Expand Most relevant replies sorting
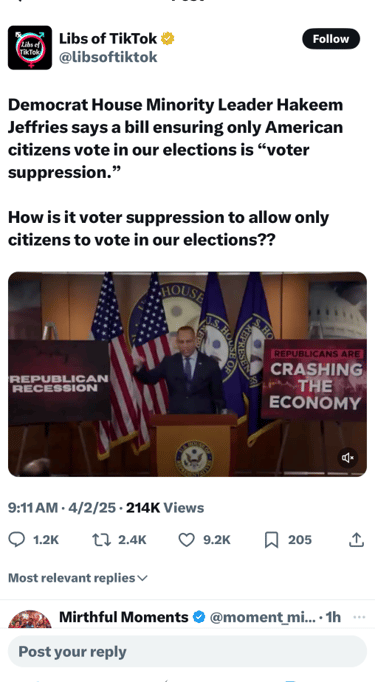 click(x=78, y=578)
